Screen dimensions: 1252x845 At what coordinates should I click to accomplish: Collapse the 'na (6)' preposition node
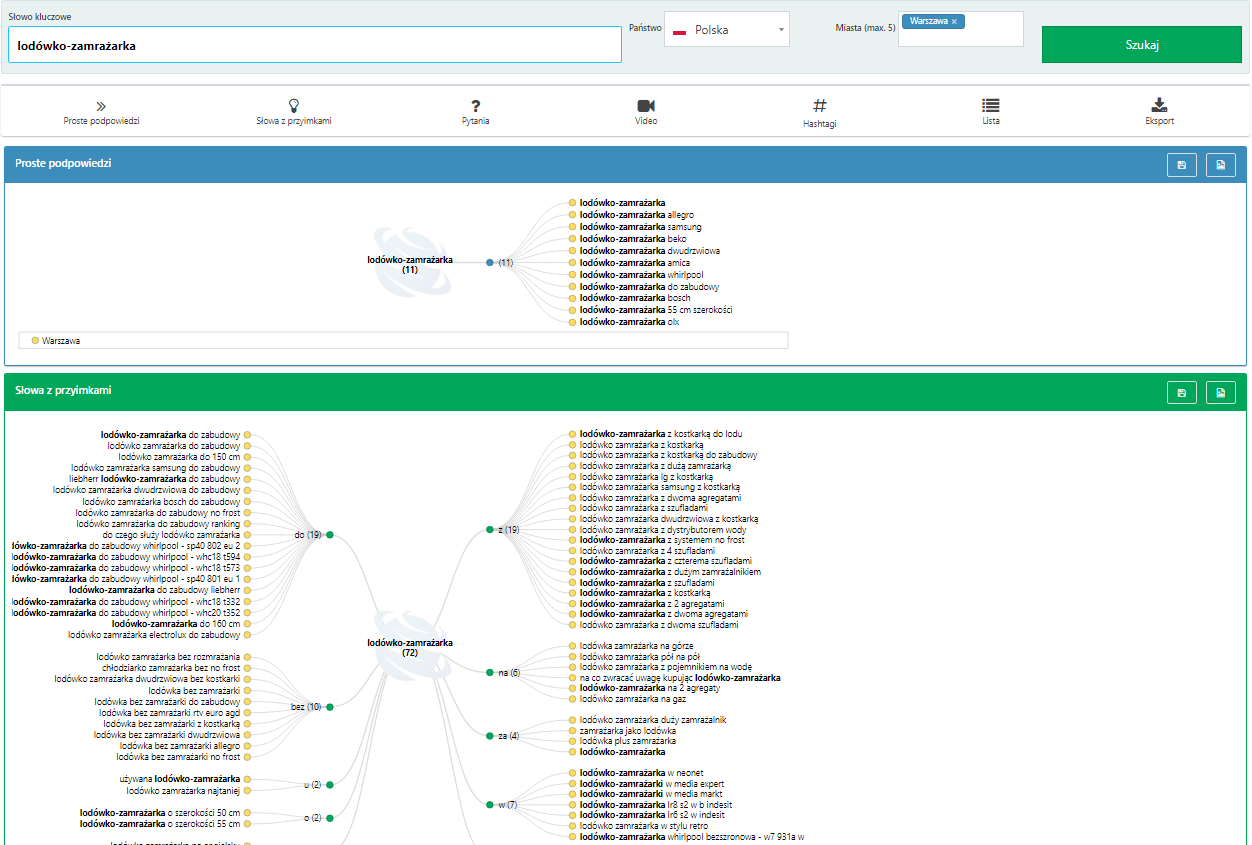[x=490, y=673]
